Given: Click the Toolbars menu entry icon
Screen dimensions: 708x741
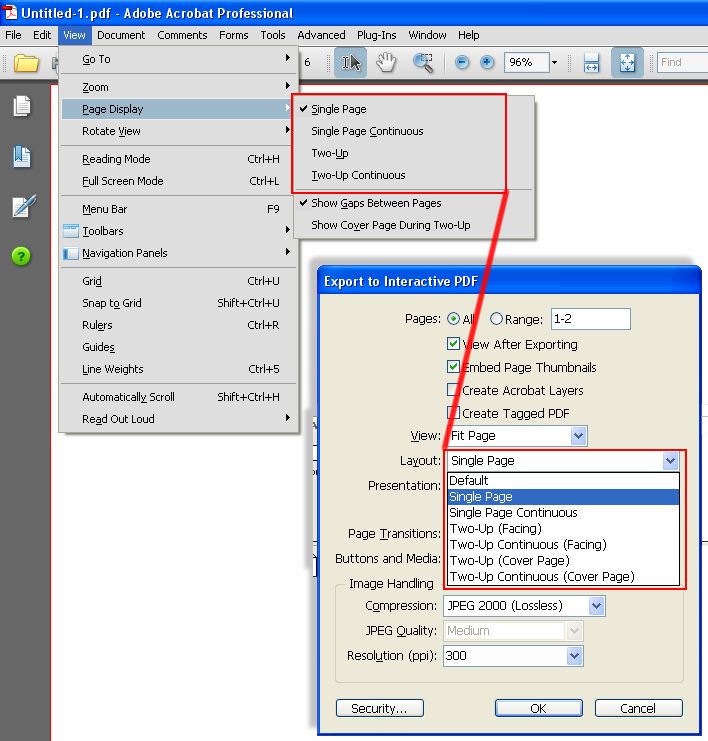Looking at the screenshot, I should coord(71,231).
